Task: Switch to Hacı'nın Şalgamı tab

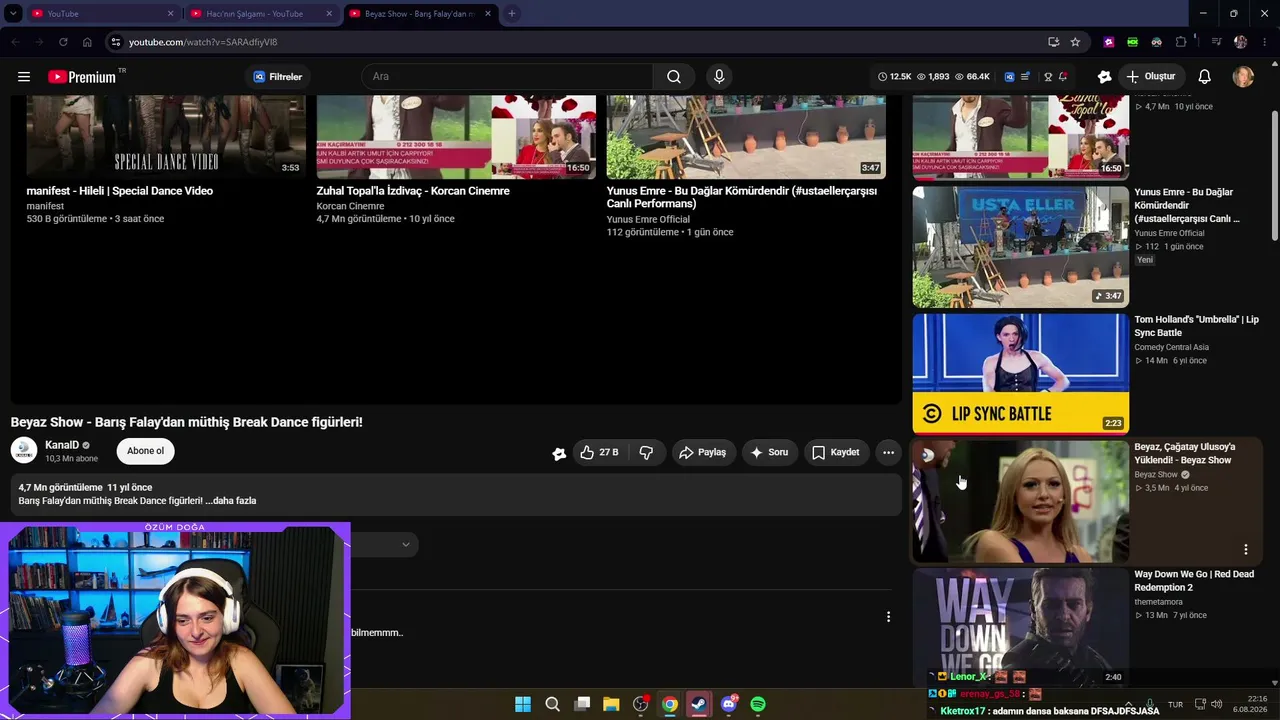Action: click(x=260, y=14)
